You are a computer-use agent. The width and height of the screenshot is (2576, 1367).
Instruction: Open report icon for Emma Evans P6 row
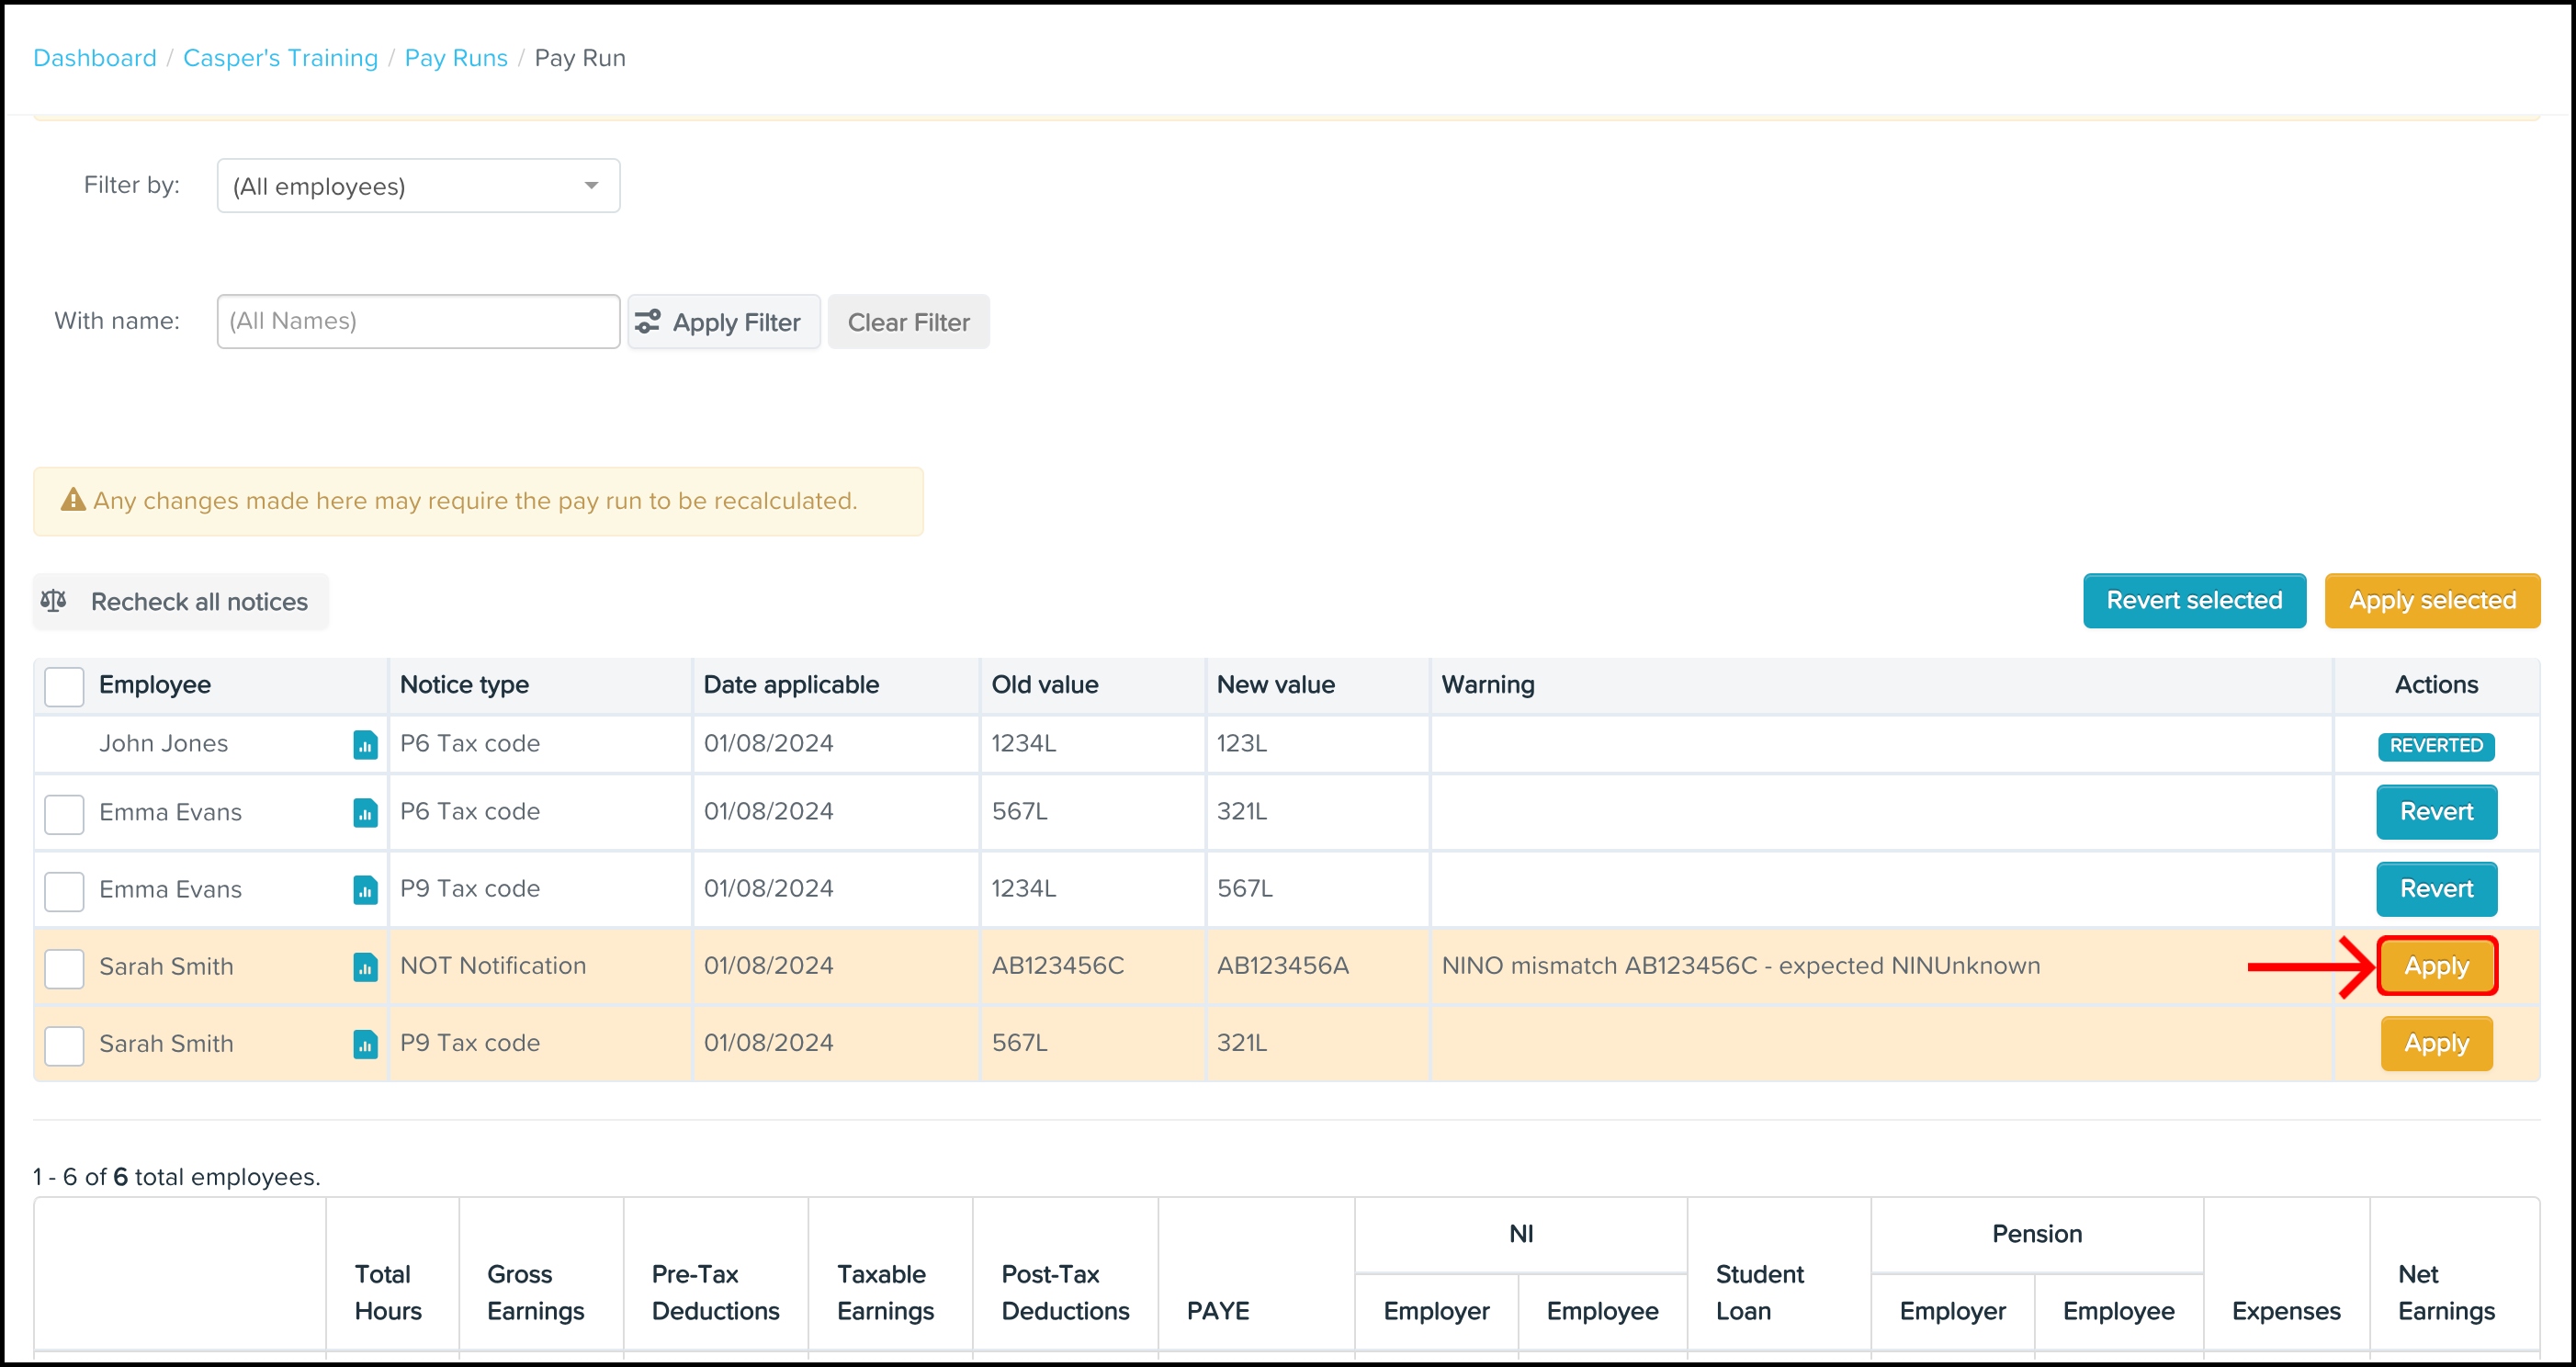[x=365, y=813]
